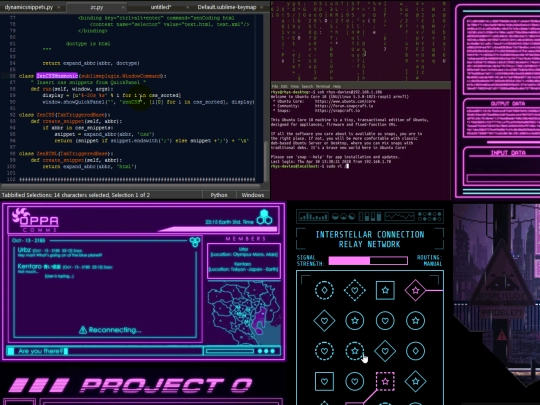Close the untitled* tab
Screen dimensions: 540x405
[187, 7]
